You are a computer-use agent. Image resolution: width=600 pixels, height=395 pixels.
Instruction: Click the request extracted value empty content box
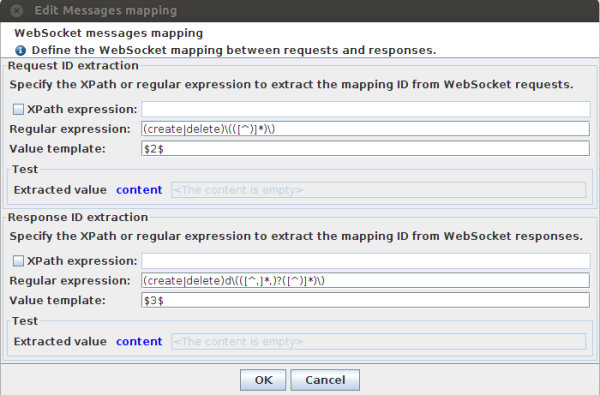[378, 190]
